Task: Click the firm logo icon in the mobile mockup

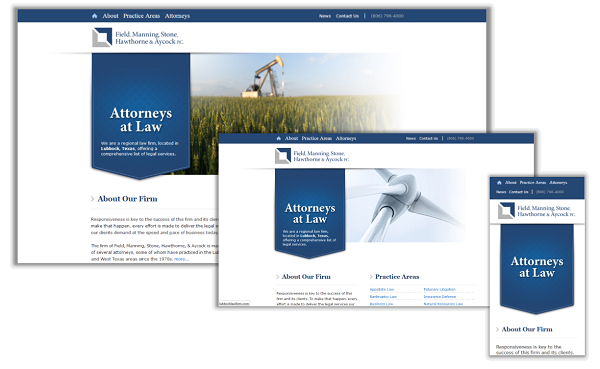Action: pyautogui.click(x=506, y=211)
